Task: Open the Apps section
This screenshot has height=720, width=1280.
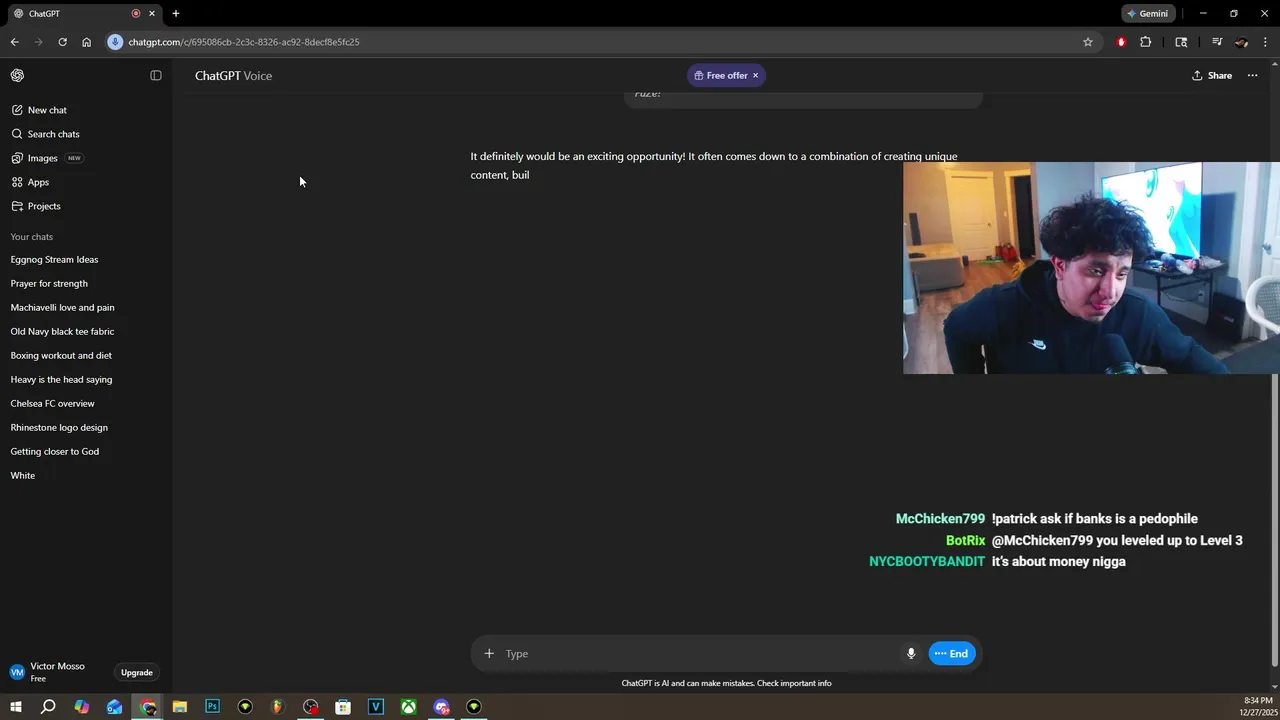Action: pos(30,182)
